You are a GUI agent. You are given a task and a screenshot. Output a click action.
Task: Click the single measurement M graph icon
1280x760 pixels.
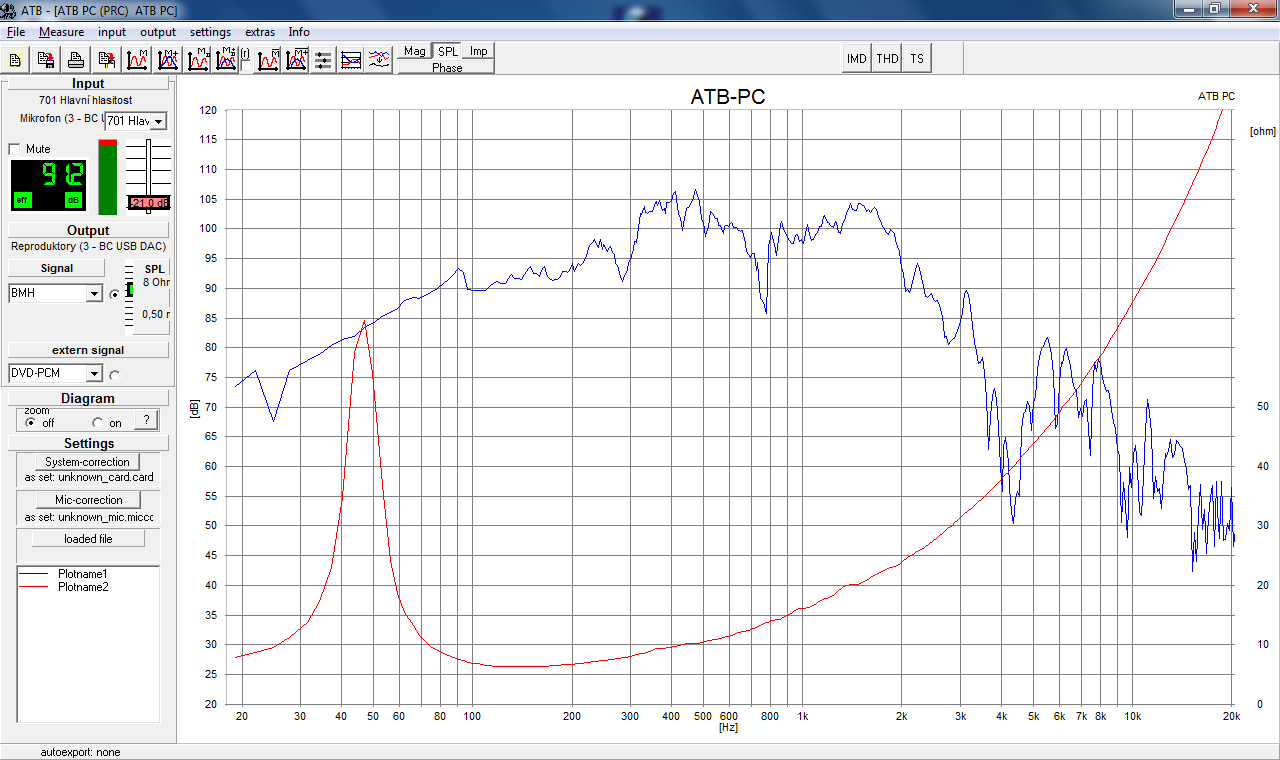tap(138, 60)
